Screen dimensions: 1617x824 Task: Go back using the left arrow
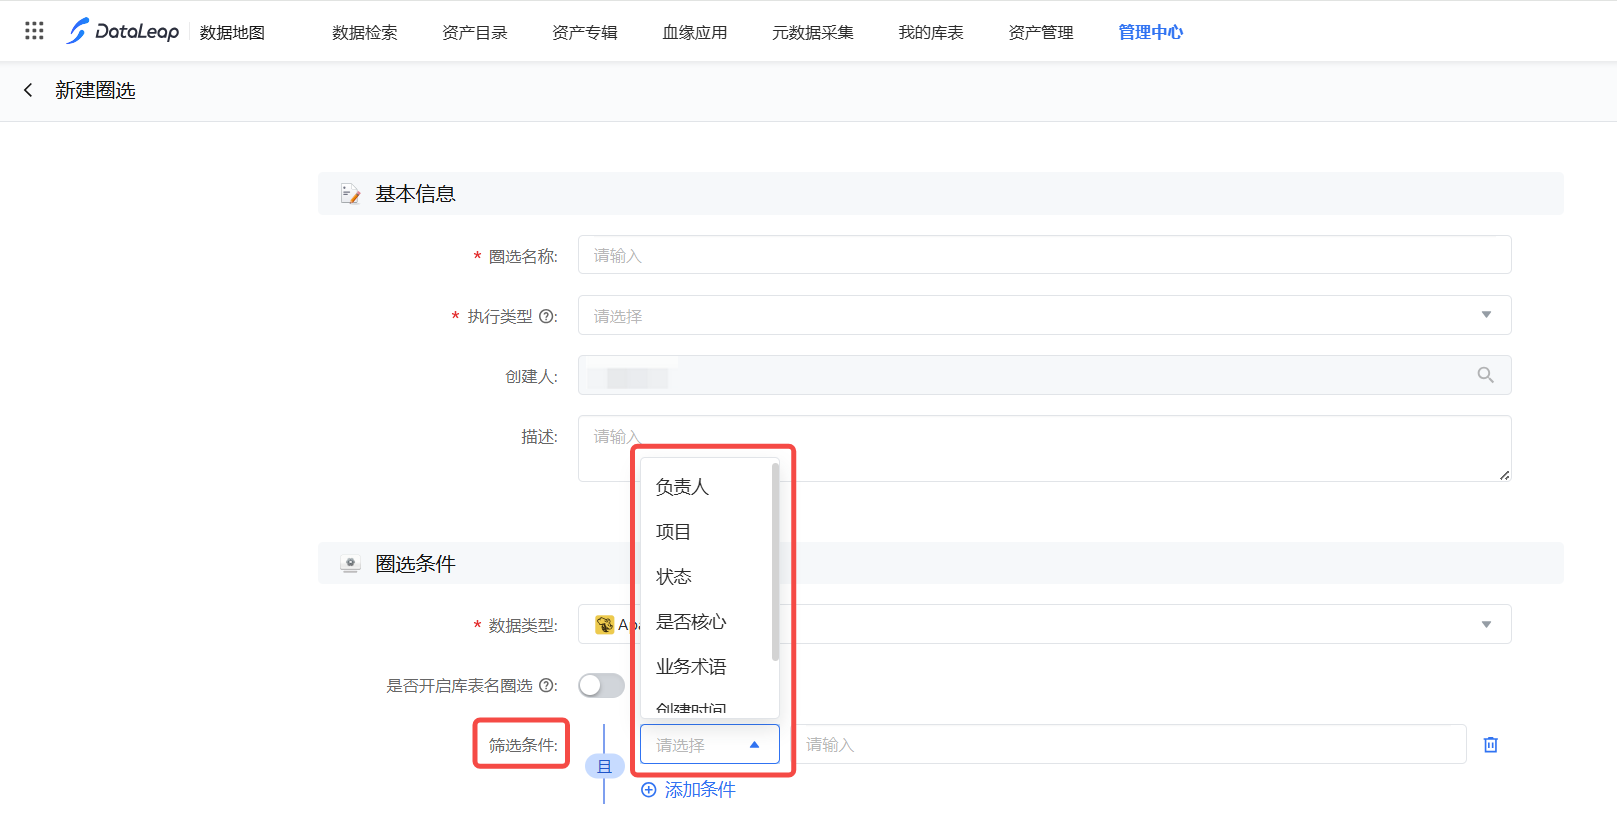[28, 90]
